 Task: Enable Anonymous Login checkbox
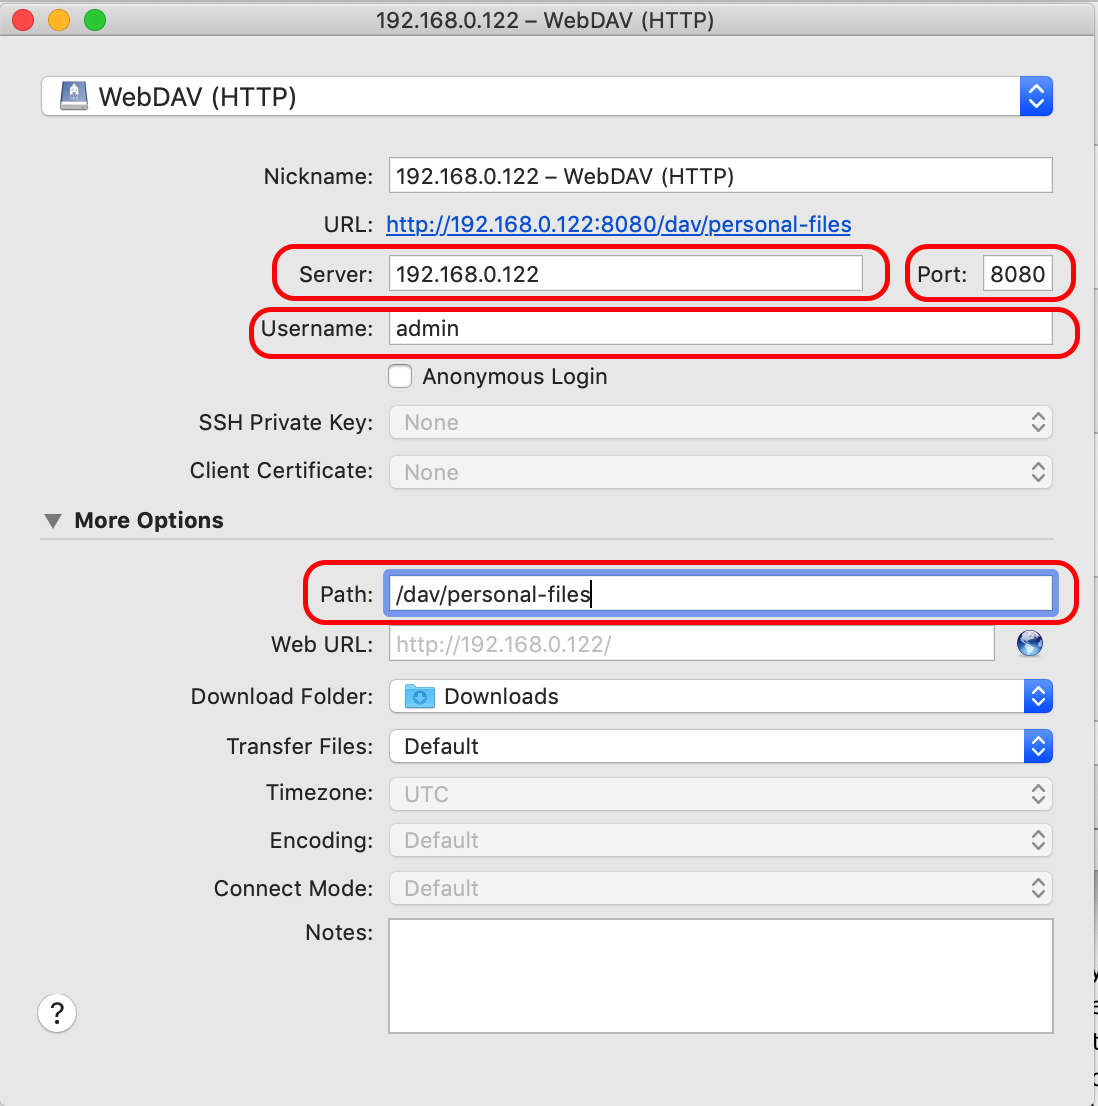[400, 376]
